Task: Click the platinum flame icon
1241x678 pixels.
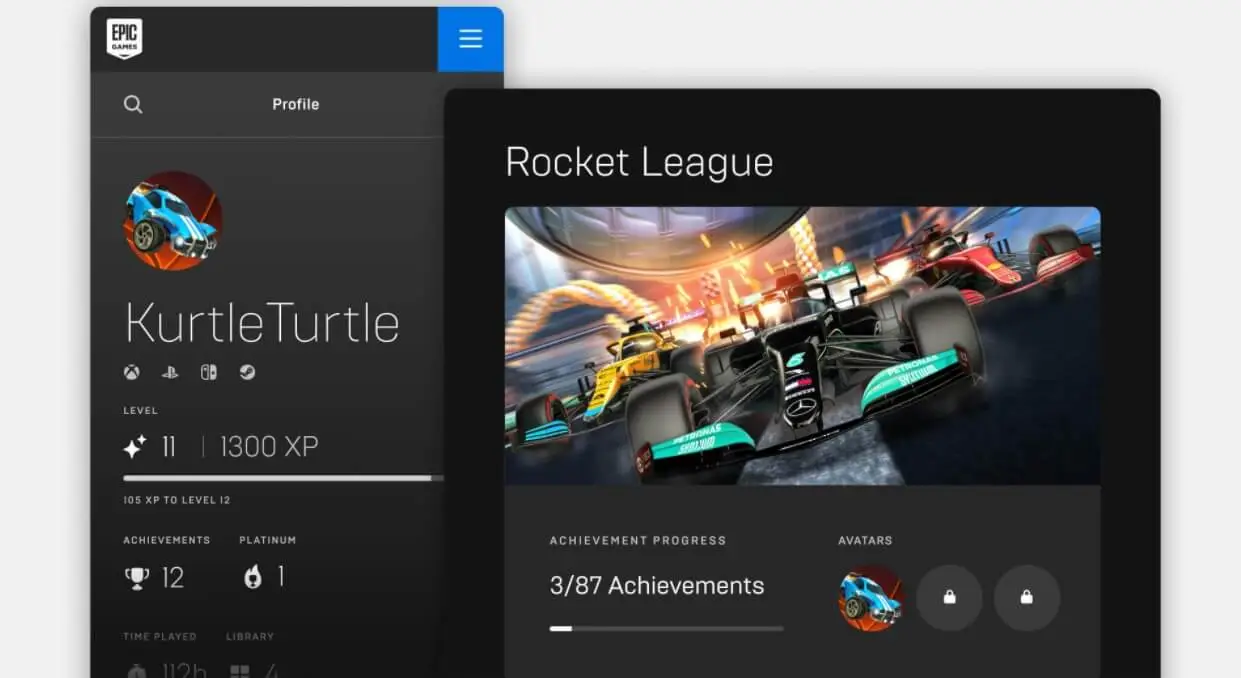Action: [253, 577]
